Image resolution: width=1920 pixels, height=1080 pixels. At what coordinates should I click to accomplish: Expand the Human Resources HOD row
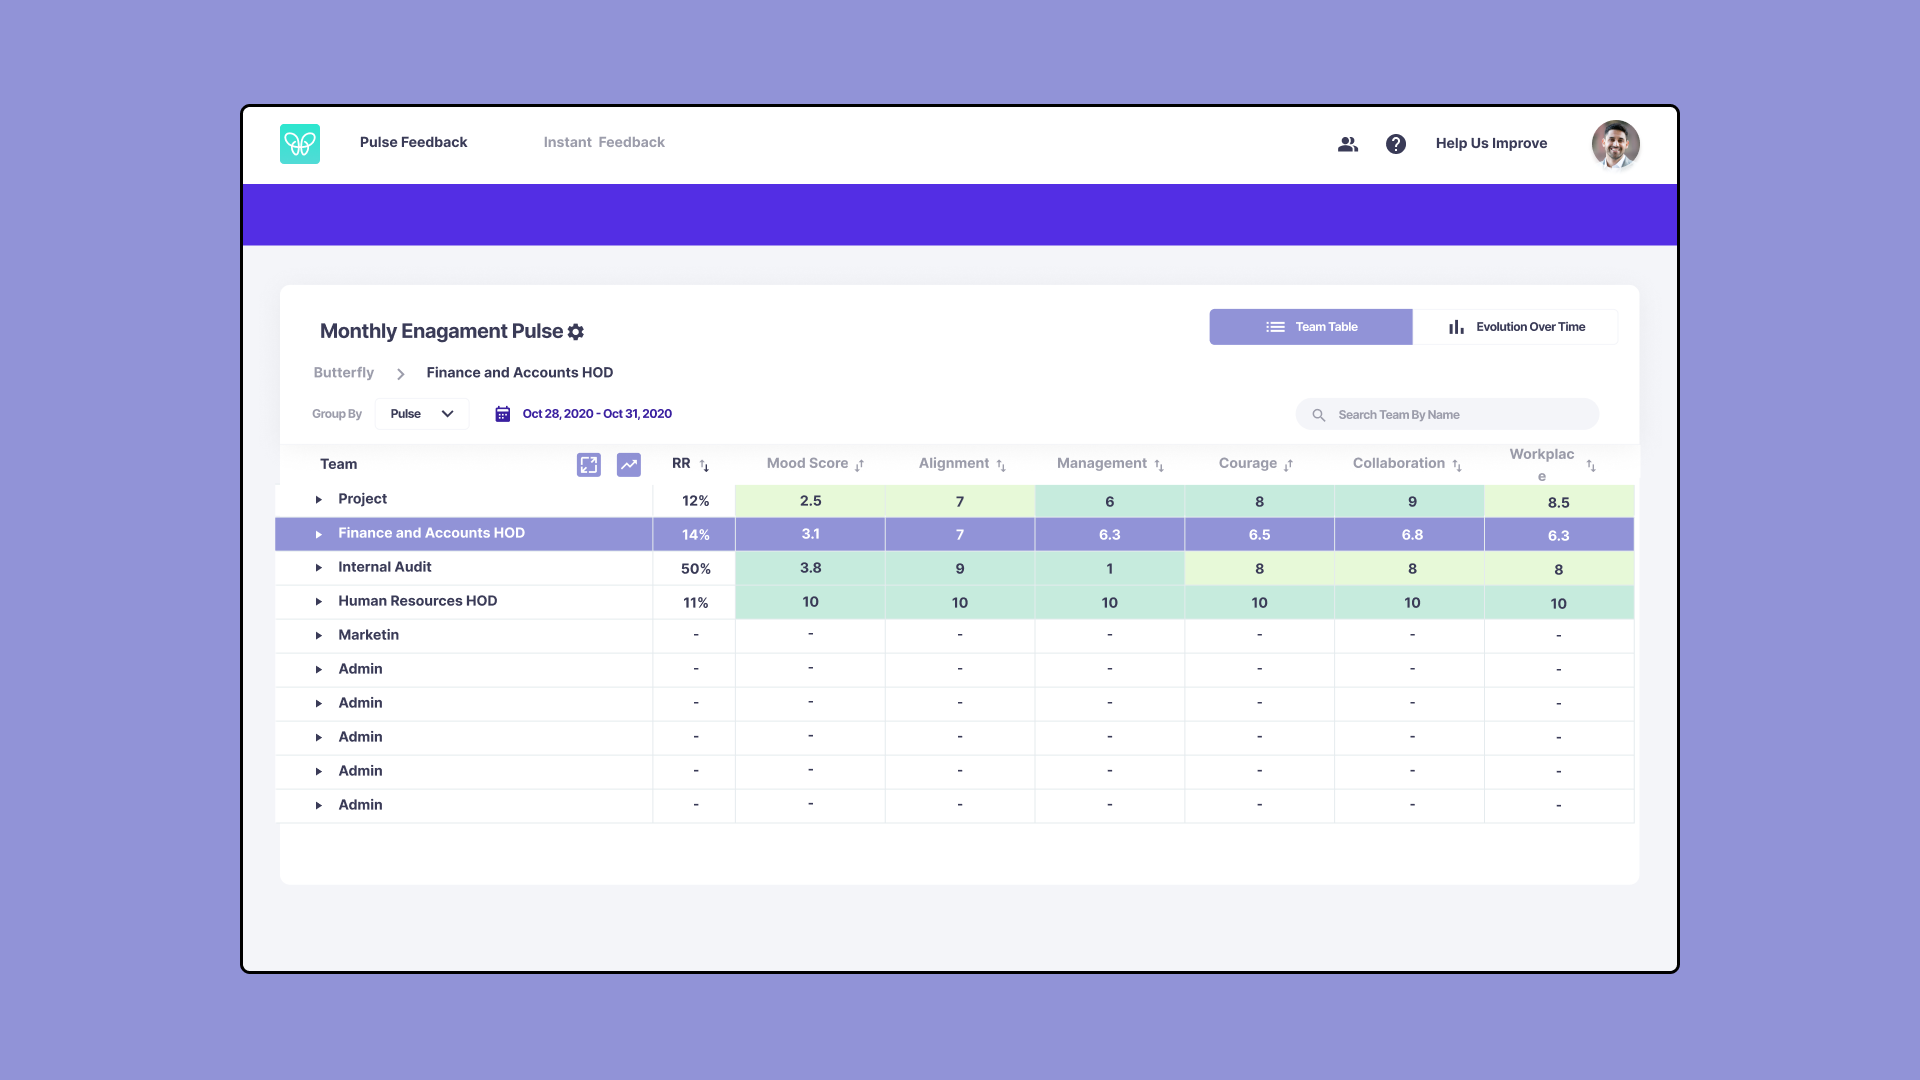[319, 602]
